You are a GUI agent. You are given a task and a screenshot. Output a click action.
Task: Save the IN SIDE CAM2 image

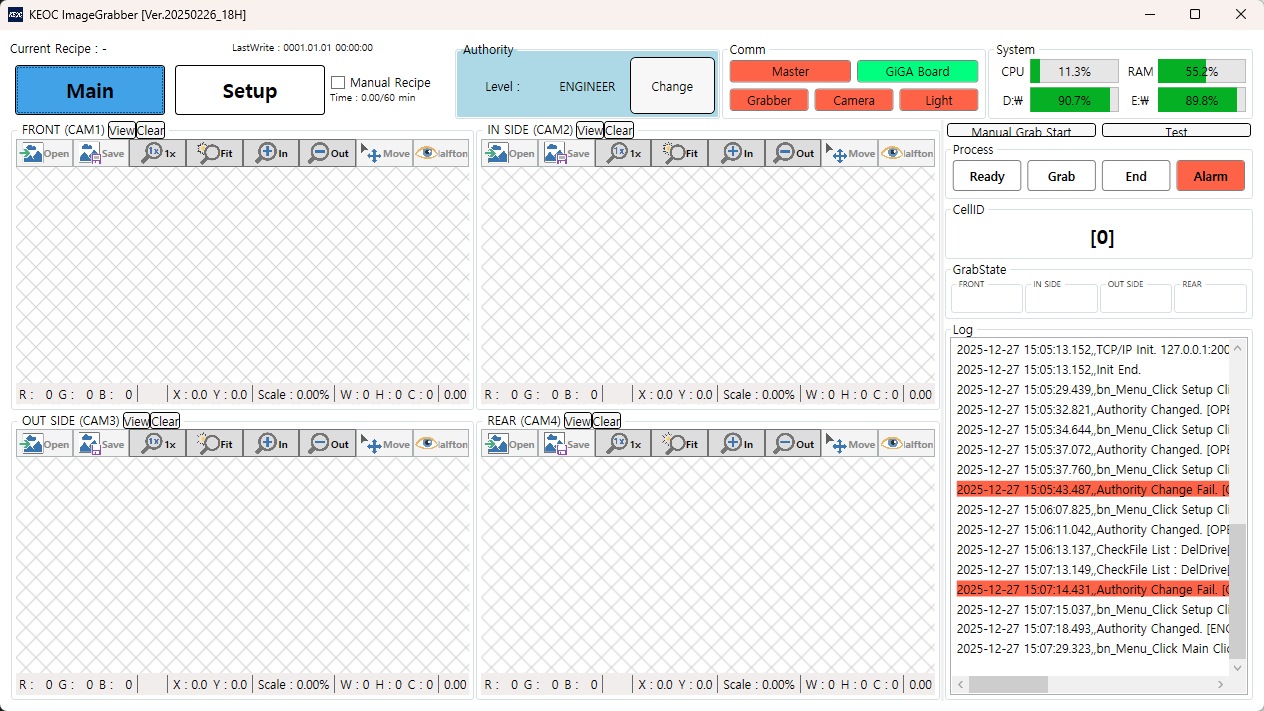(566, 153)
